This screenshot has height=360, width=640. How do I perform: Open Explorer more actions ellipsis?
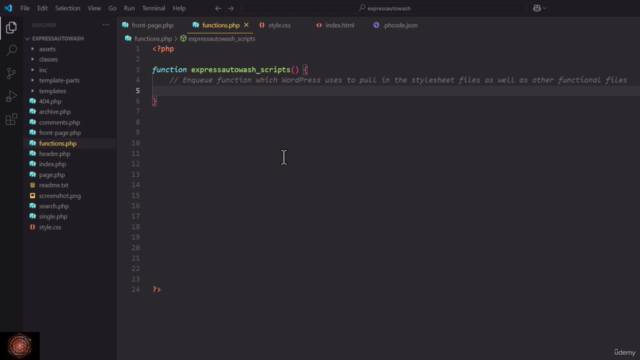pyautogui.click(x=106, y=25)
